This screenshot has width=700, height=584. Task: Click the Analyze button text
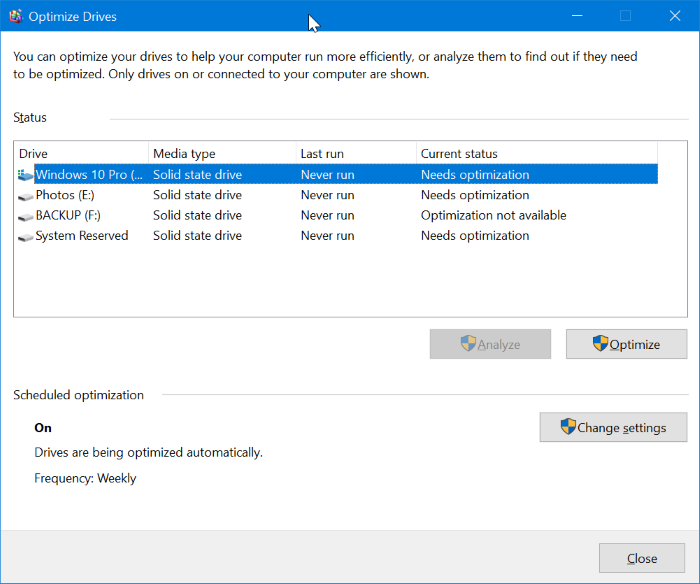(499, 345)
